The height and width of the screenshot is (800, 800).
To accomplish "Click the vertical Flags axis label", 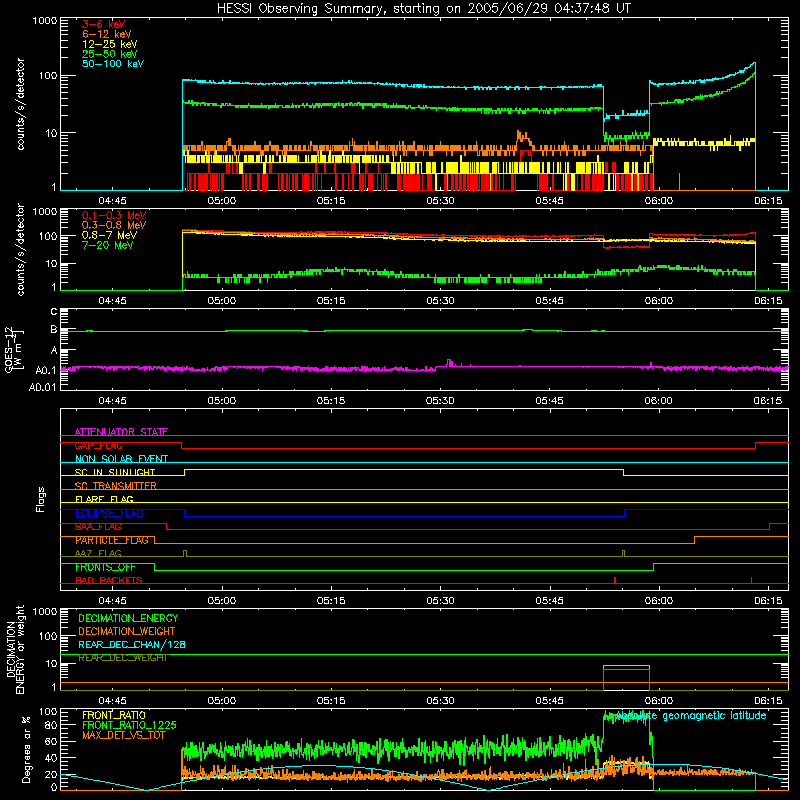I will [x=41, y=499].
